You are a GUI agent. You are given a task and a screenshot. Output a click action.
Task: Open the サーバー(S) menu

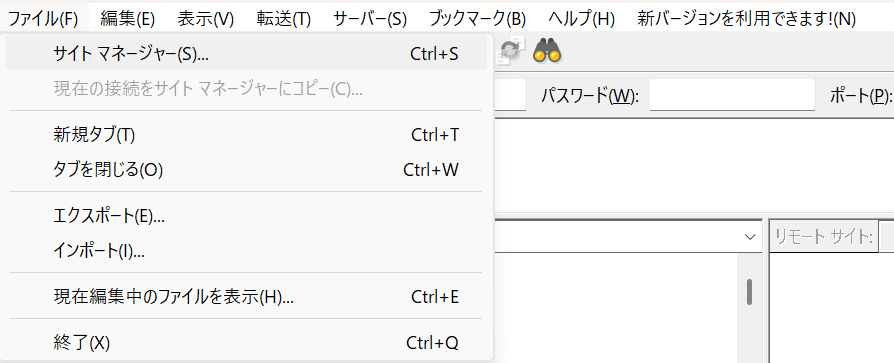pyautogui.click(x=370, y=19)
